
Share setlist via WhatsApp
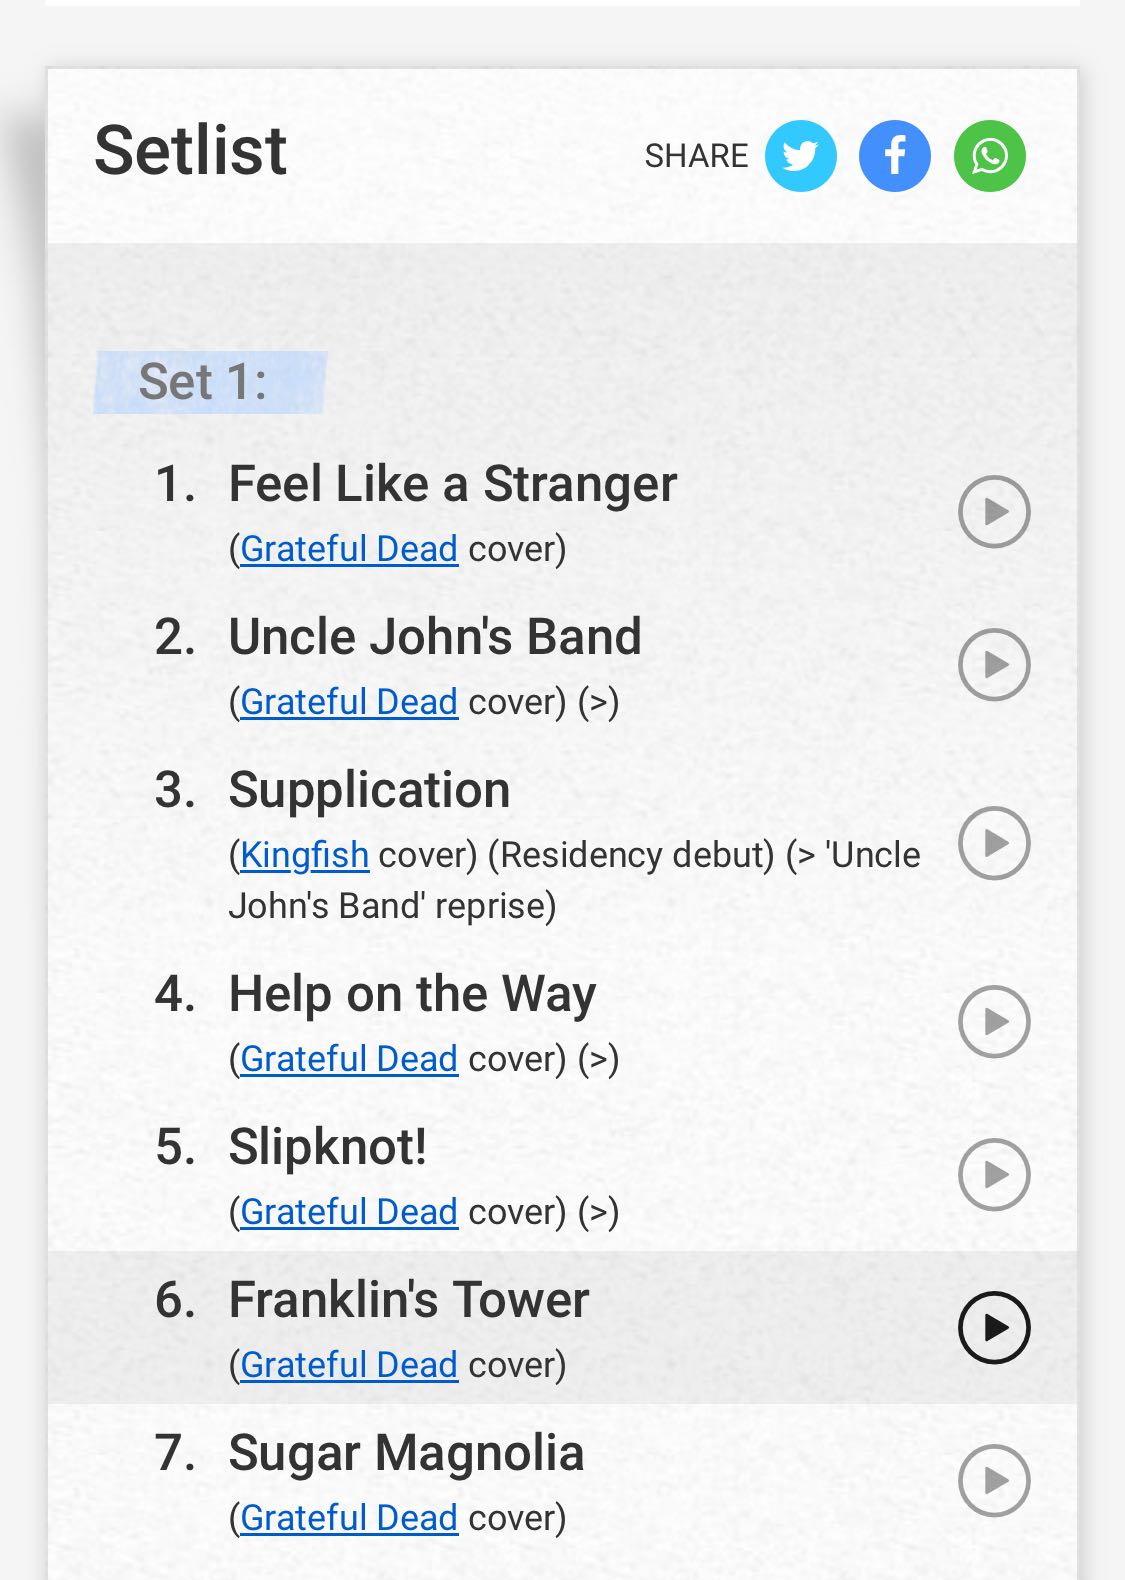pos(990,156)
